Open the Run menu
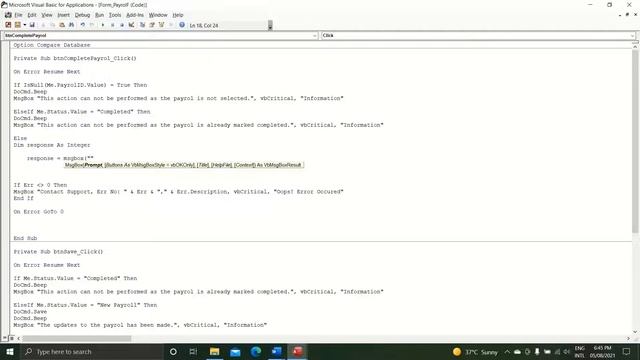 pyautogui.click(x=99, y=15)
